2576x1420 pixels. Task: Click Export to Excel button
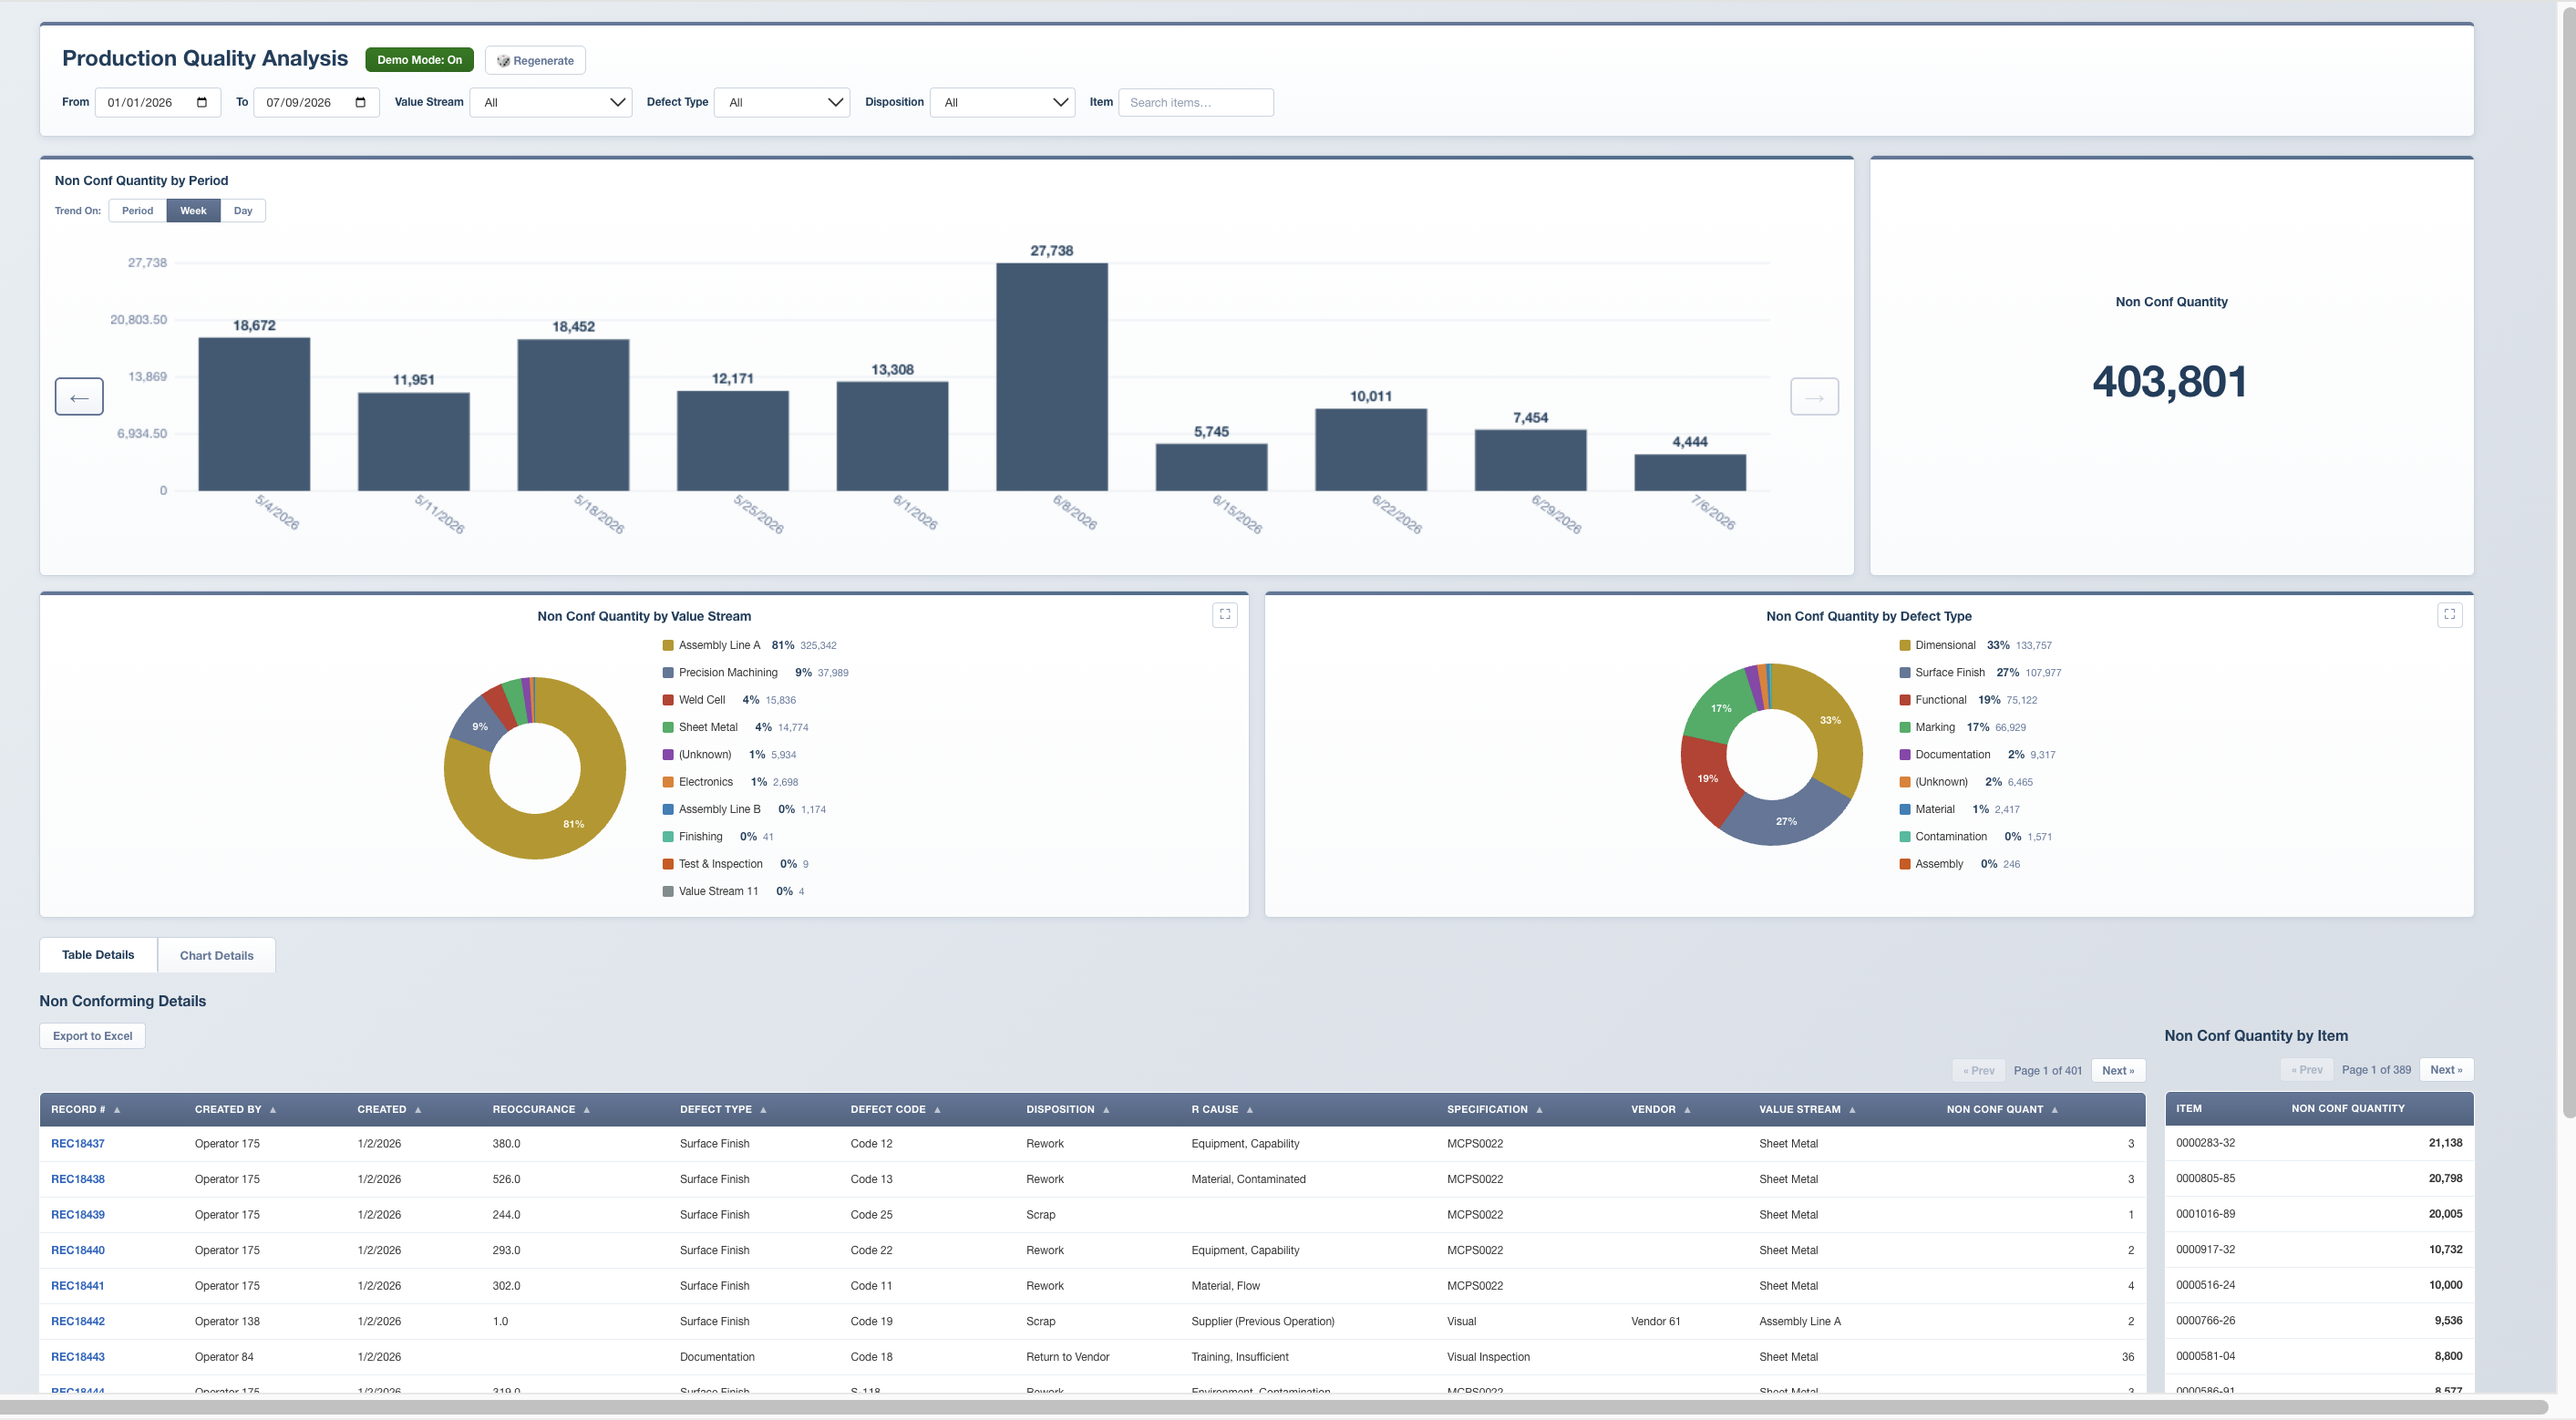pos(92,1036)
